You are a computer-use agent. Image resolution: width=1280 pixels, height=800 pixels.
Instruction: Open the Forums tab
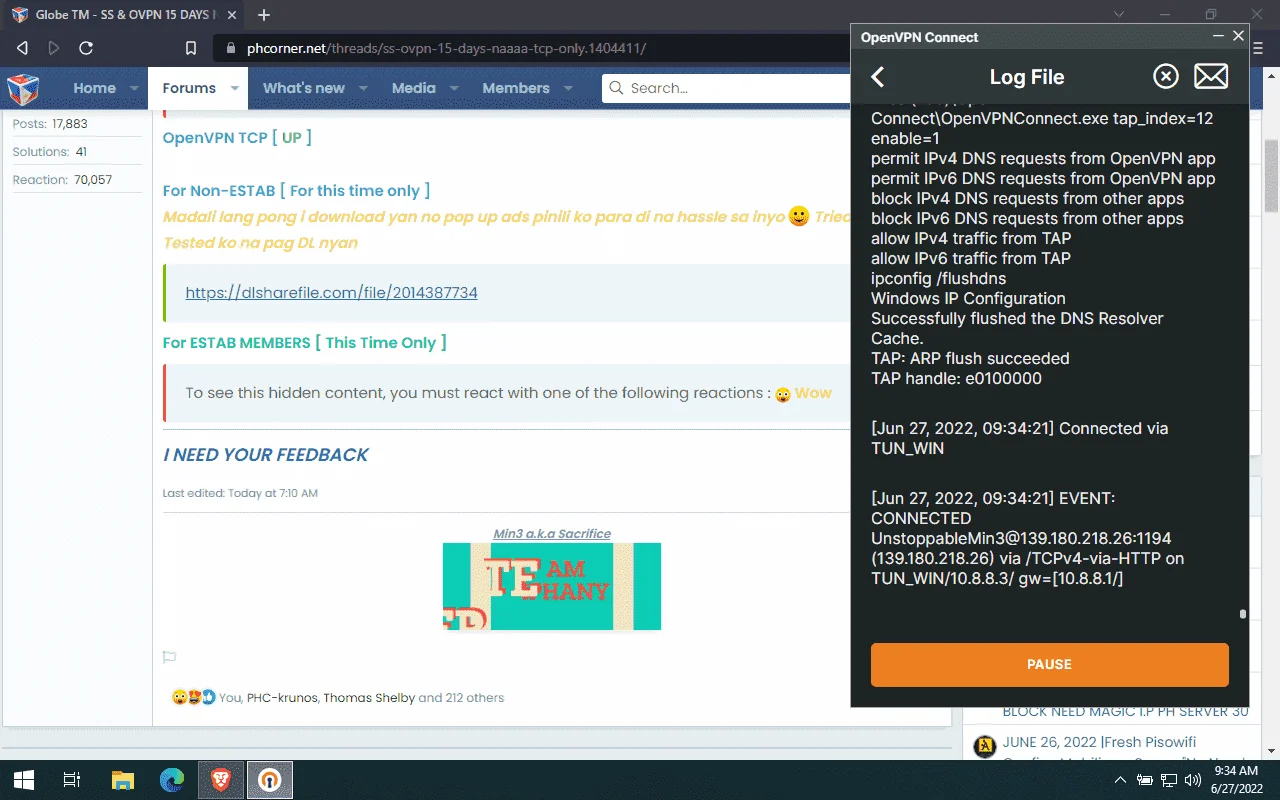[x=189, y=88]
